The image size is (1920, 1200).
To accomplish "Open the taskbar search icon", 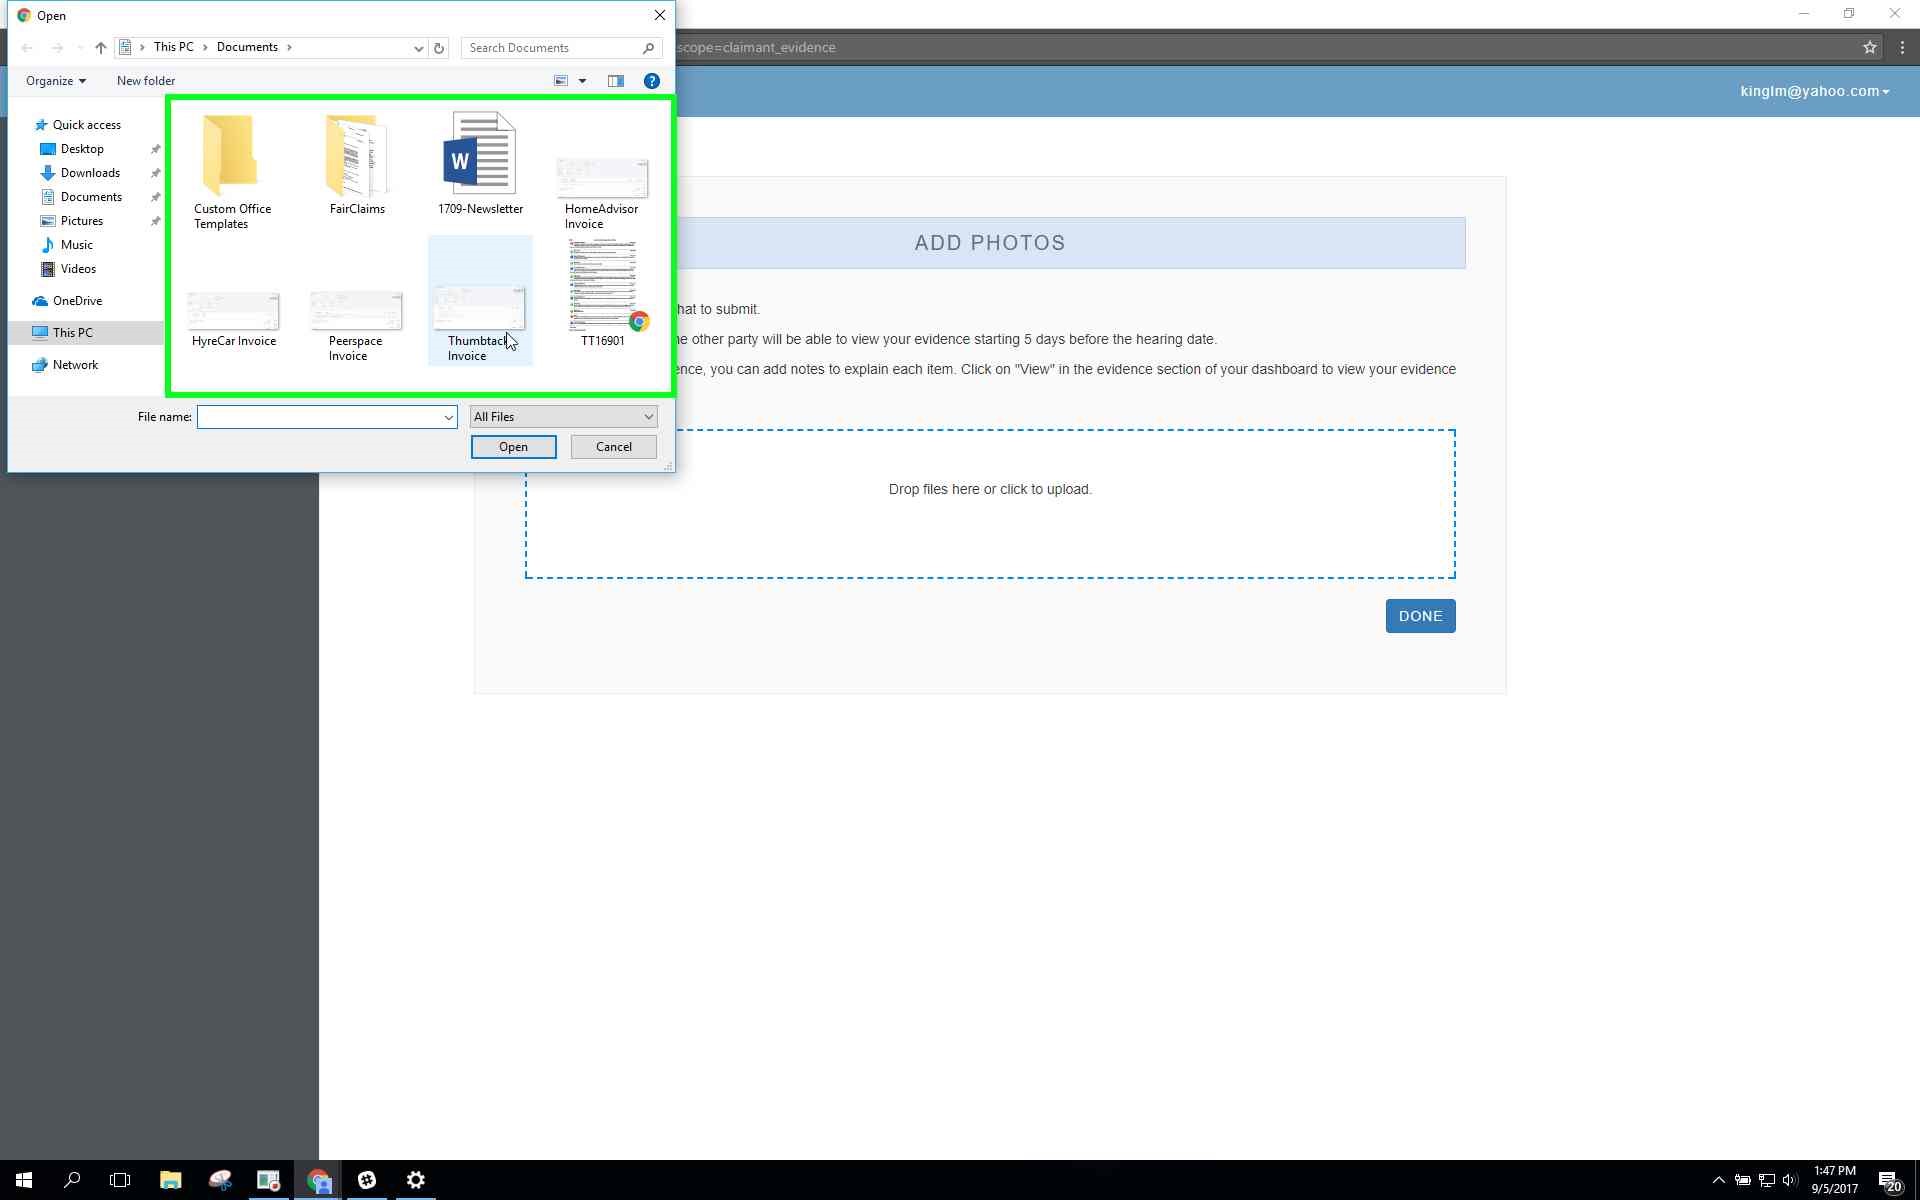I will point(72,1180).
